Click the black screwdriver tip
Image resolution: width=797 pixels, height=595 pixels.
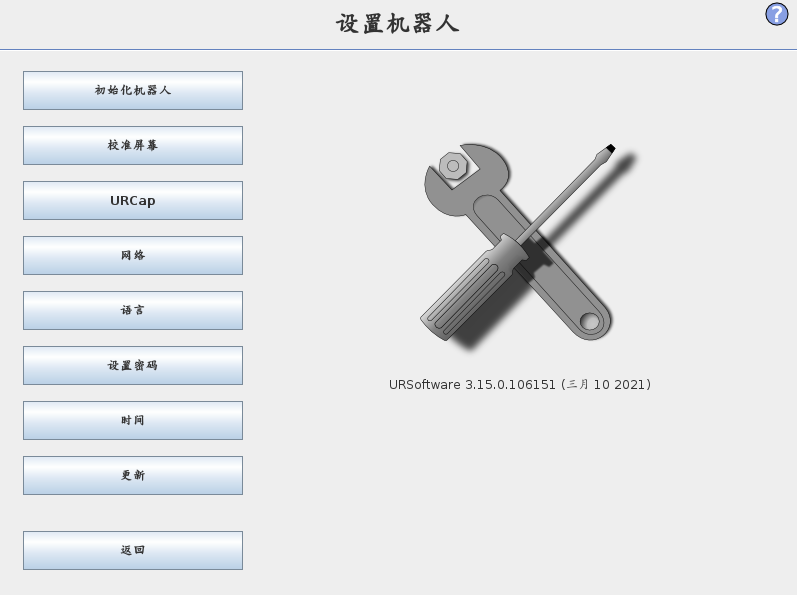click(x=610, y=149)
